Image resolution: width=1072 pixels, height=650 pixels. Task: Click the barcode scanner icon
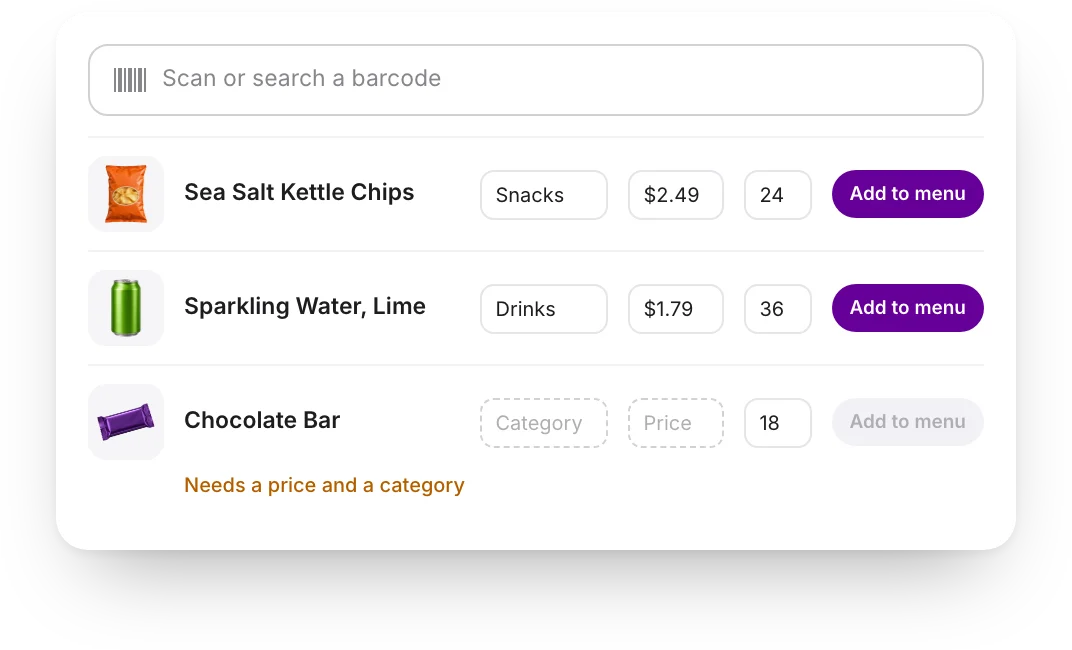coord(130,80)
